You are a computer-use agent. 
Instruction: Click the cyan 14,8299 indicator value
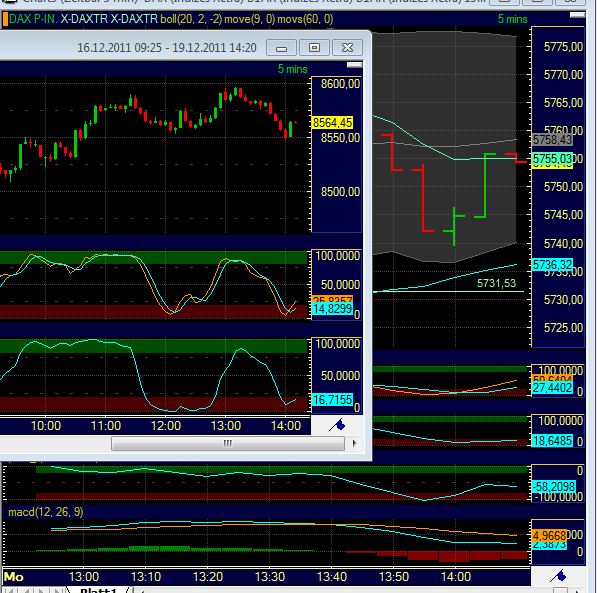pyautogui.click(x=332, y=309)
